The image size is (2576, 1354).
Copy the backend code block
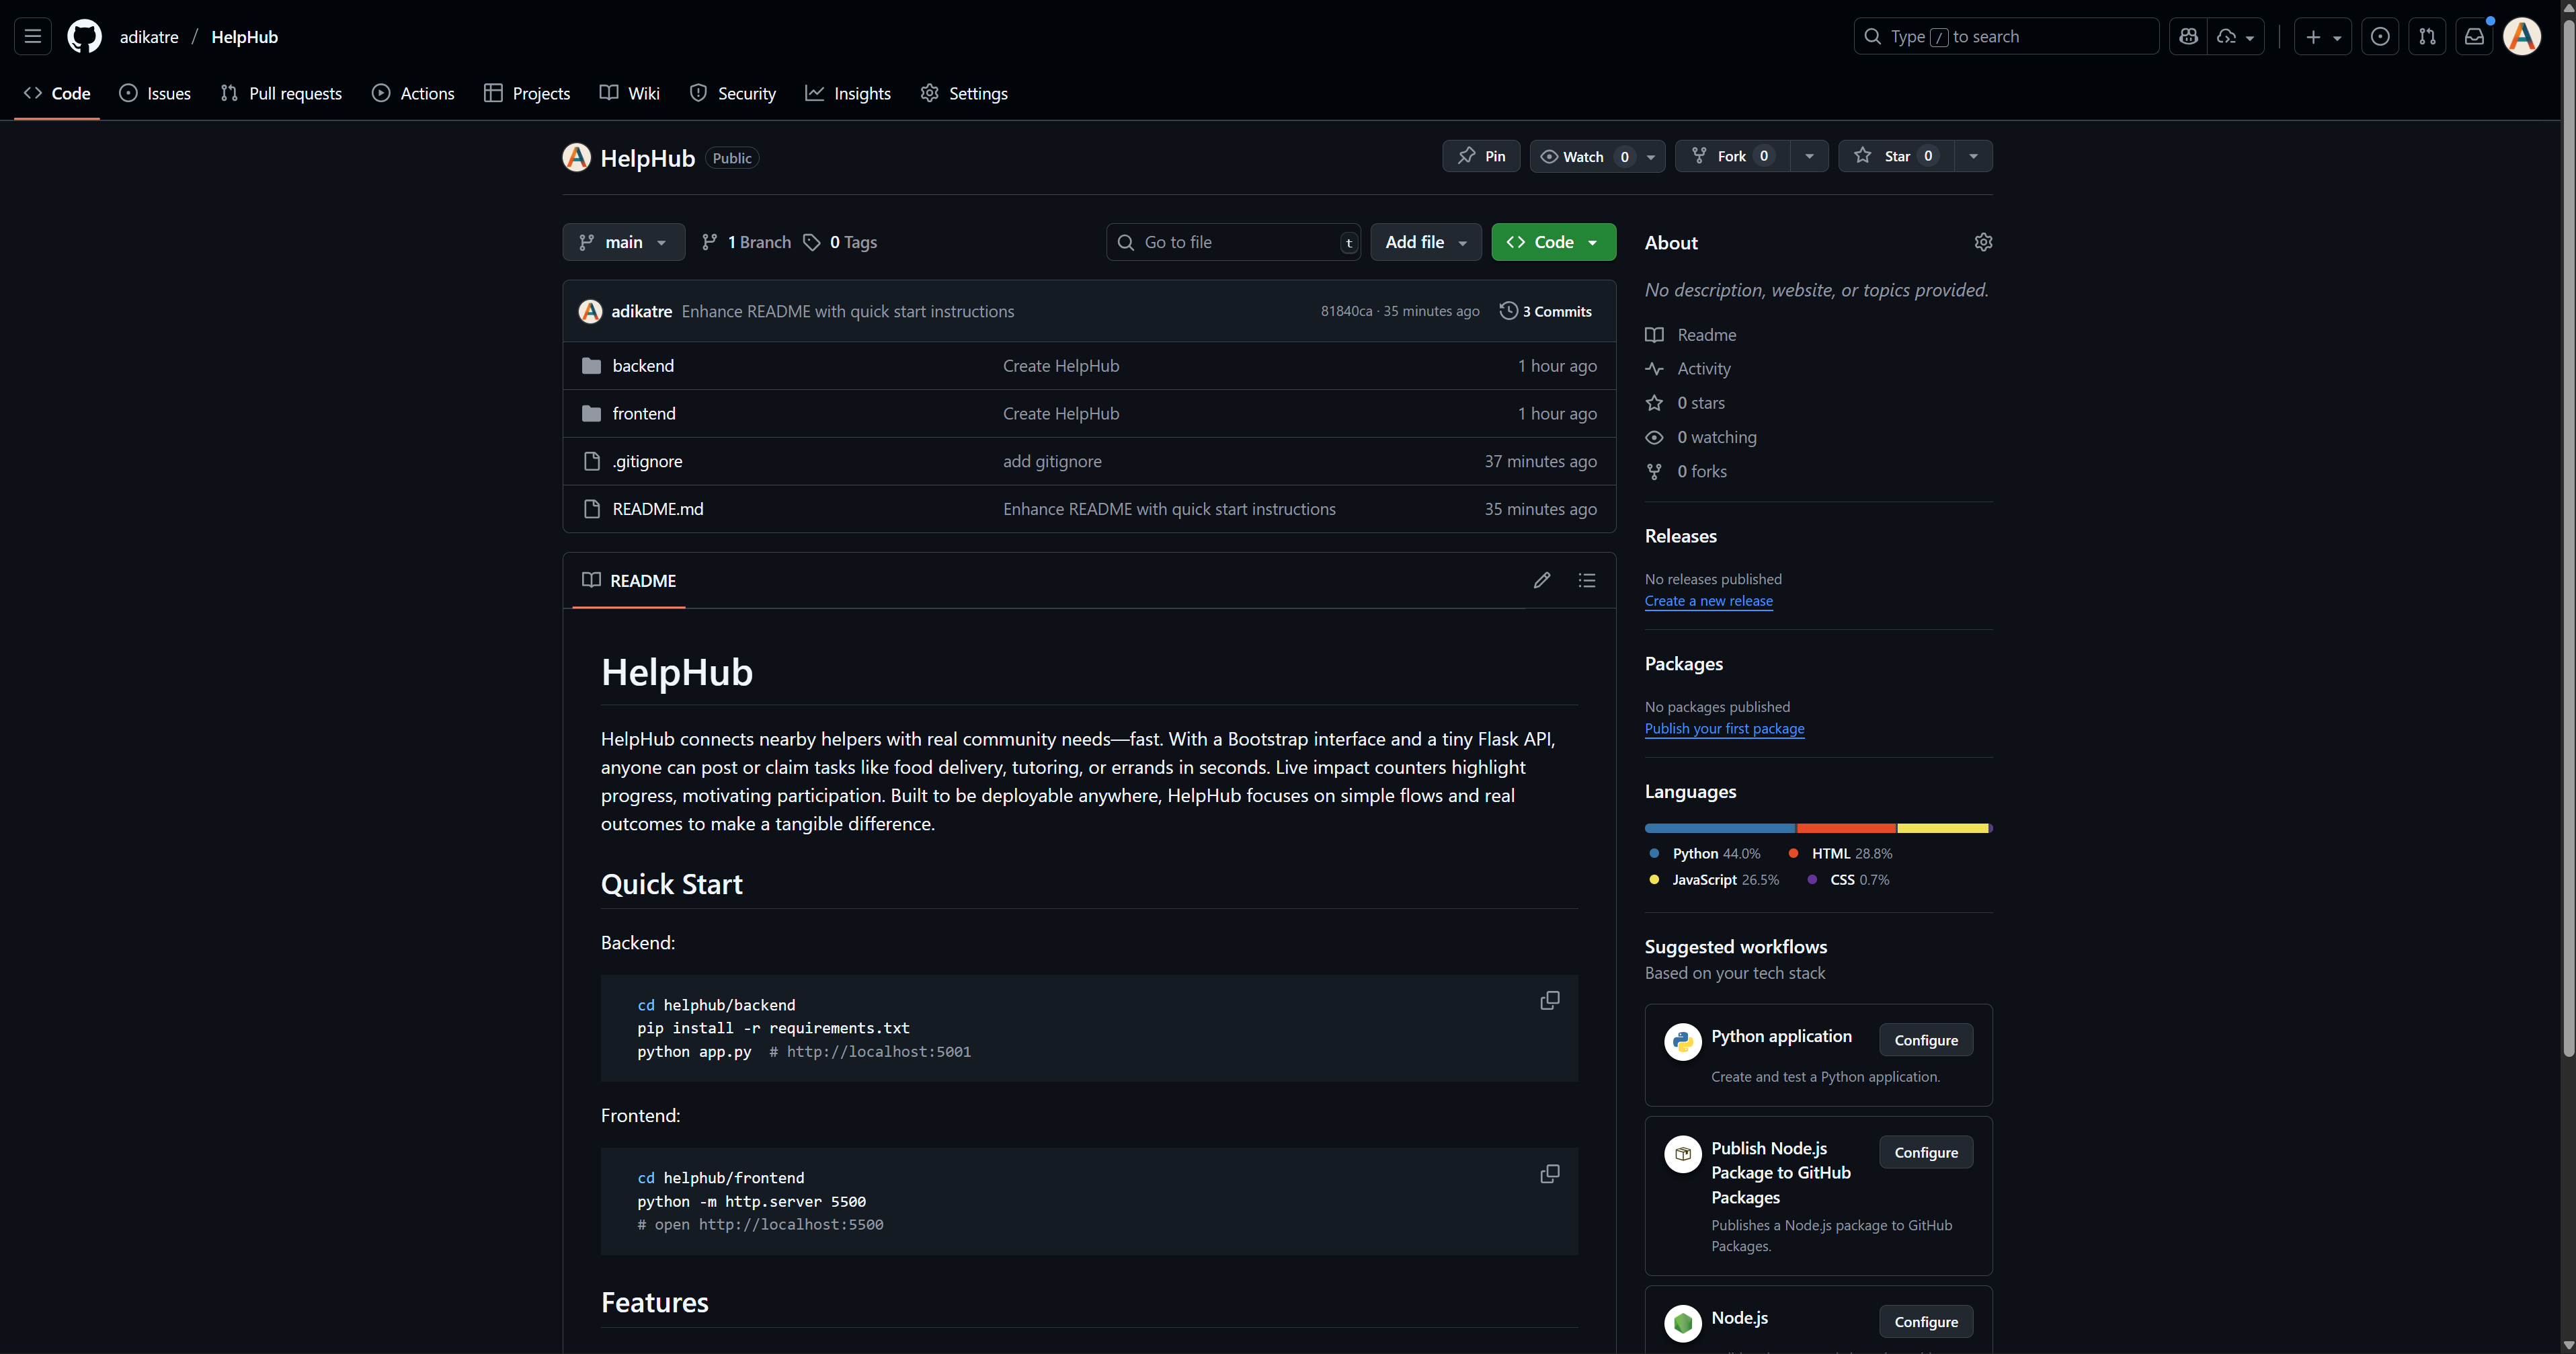pyautogui.click(x=1549, y=1001)
